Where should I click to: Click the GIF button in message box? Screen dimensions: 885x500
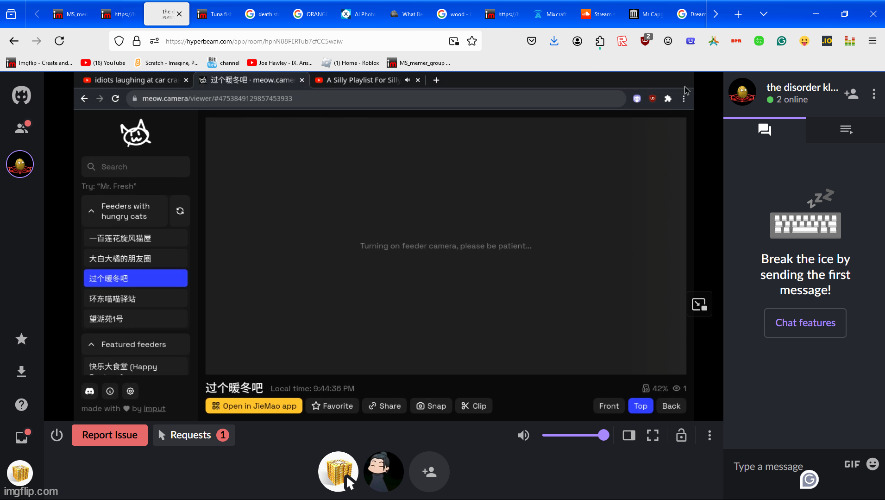click(x=852, y=465)
